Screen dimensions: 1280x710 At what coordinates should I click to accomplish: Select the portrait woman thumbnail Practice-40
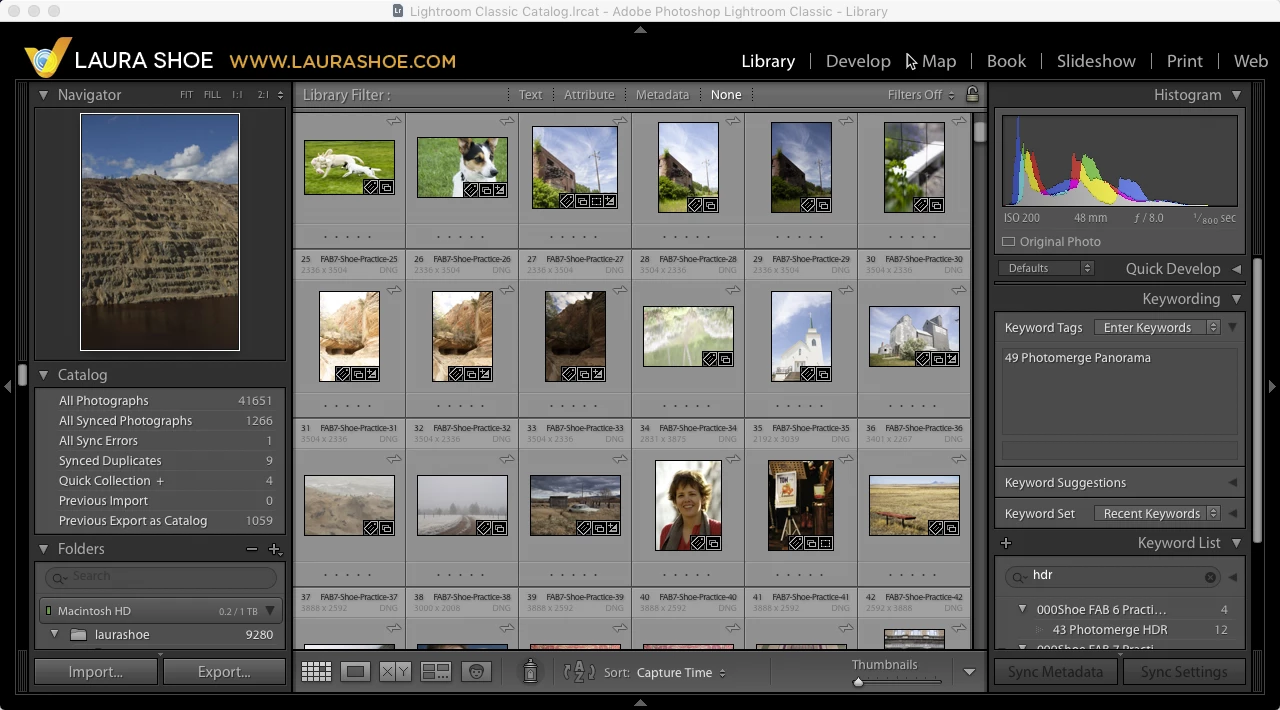pyautogui.click(x=688, y=505)
